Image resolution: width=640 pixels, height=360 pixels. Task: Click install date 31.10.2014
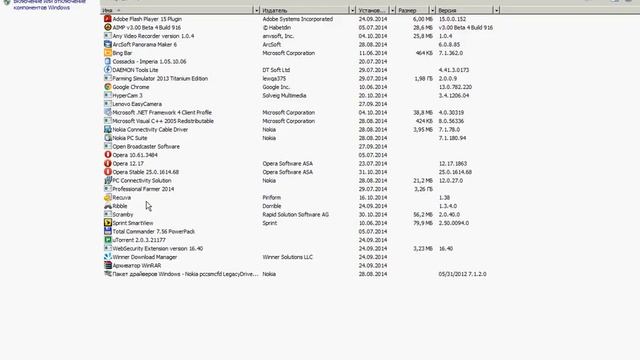coord(373,172)
